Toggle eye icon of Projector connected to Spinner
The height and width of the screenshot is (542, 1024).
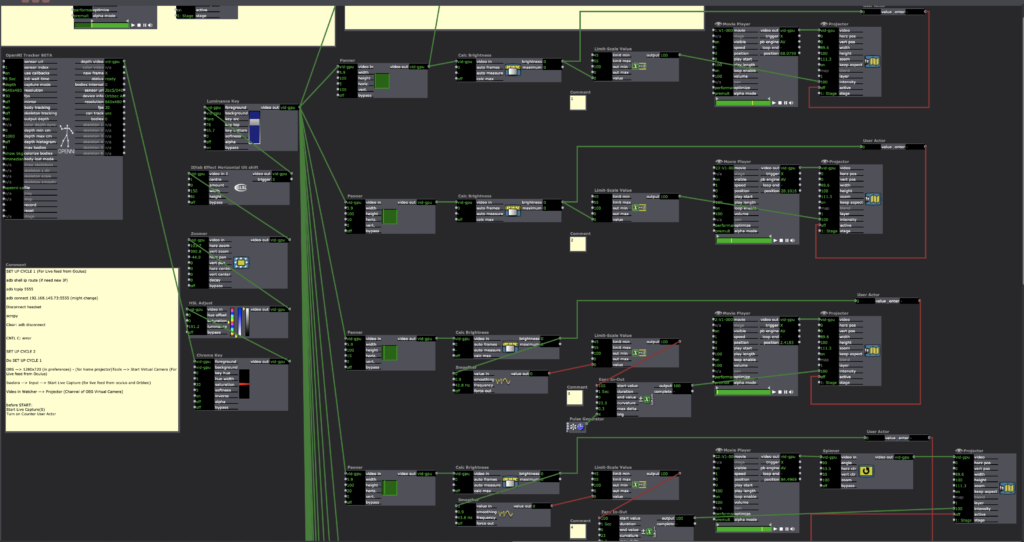(x=959, y=451)
